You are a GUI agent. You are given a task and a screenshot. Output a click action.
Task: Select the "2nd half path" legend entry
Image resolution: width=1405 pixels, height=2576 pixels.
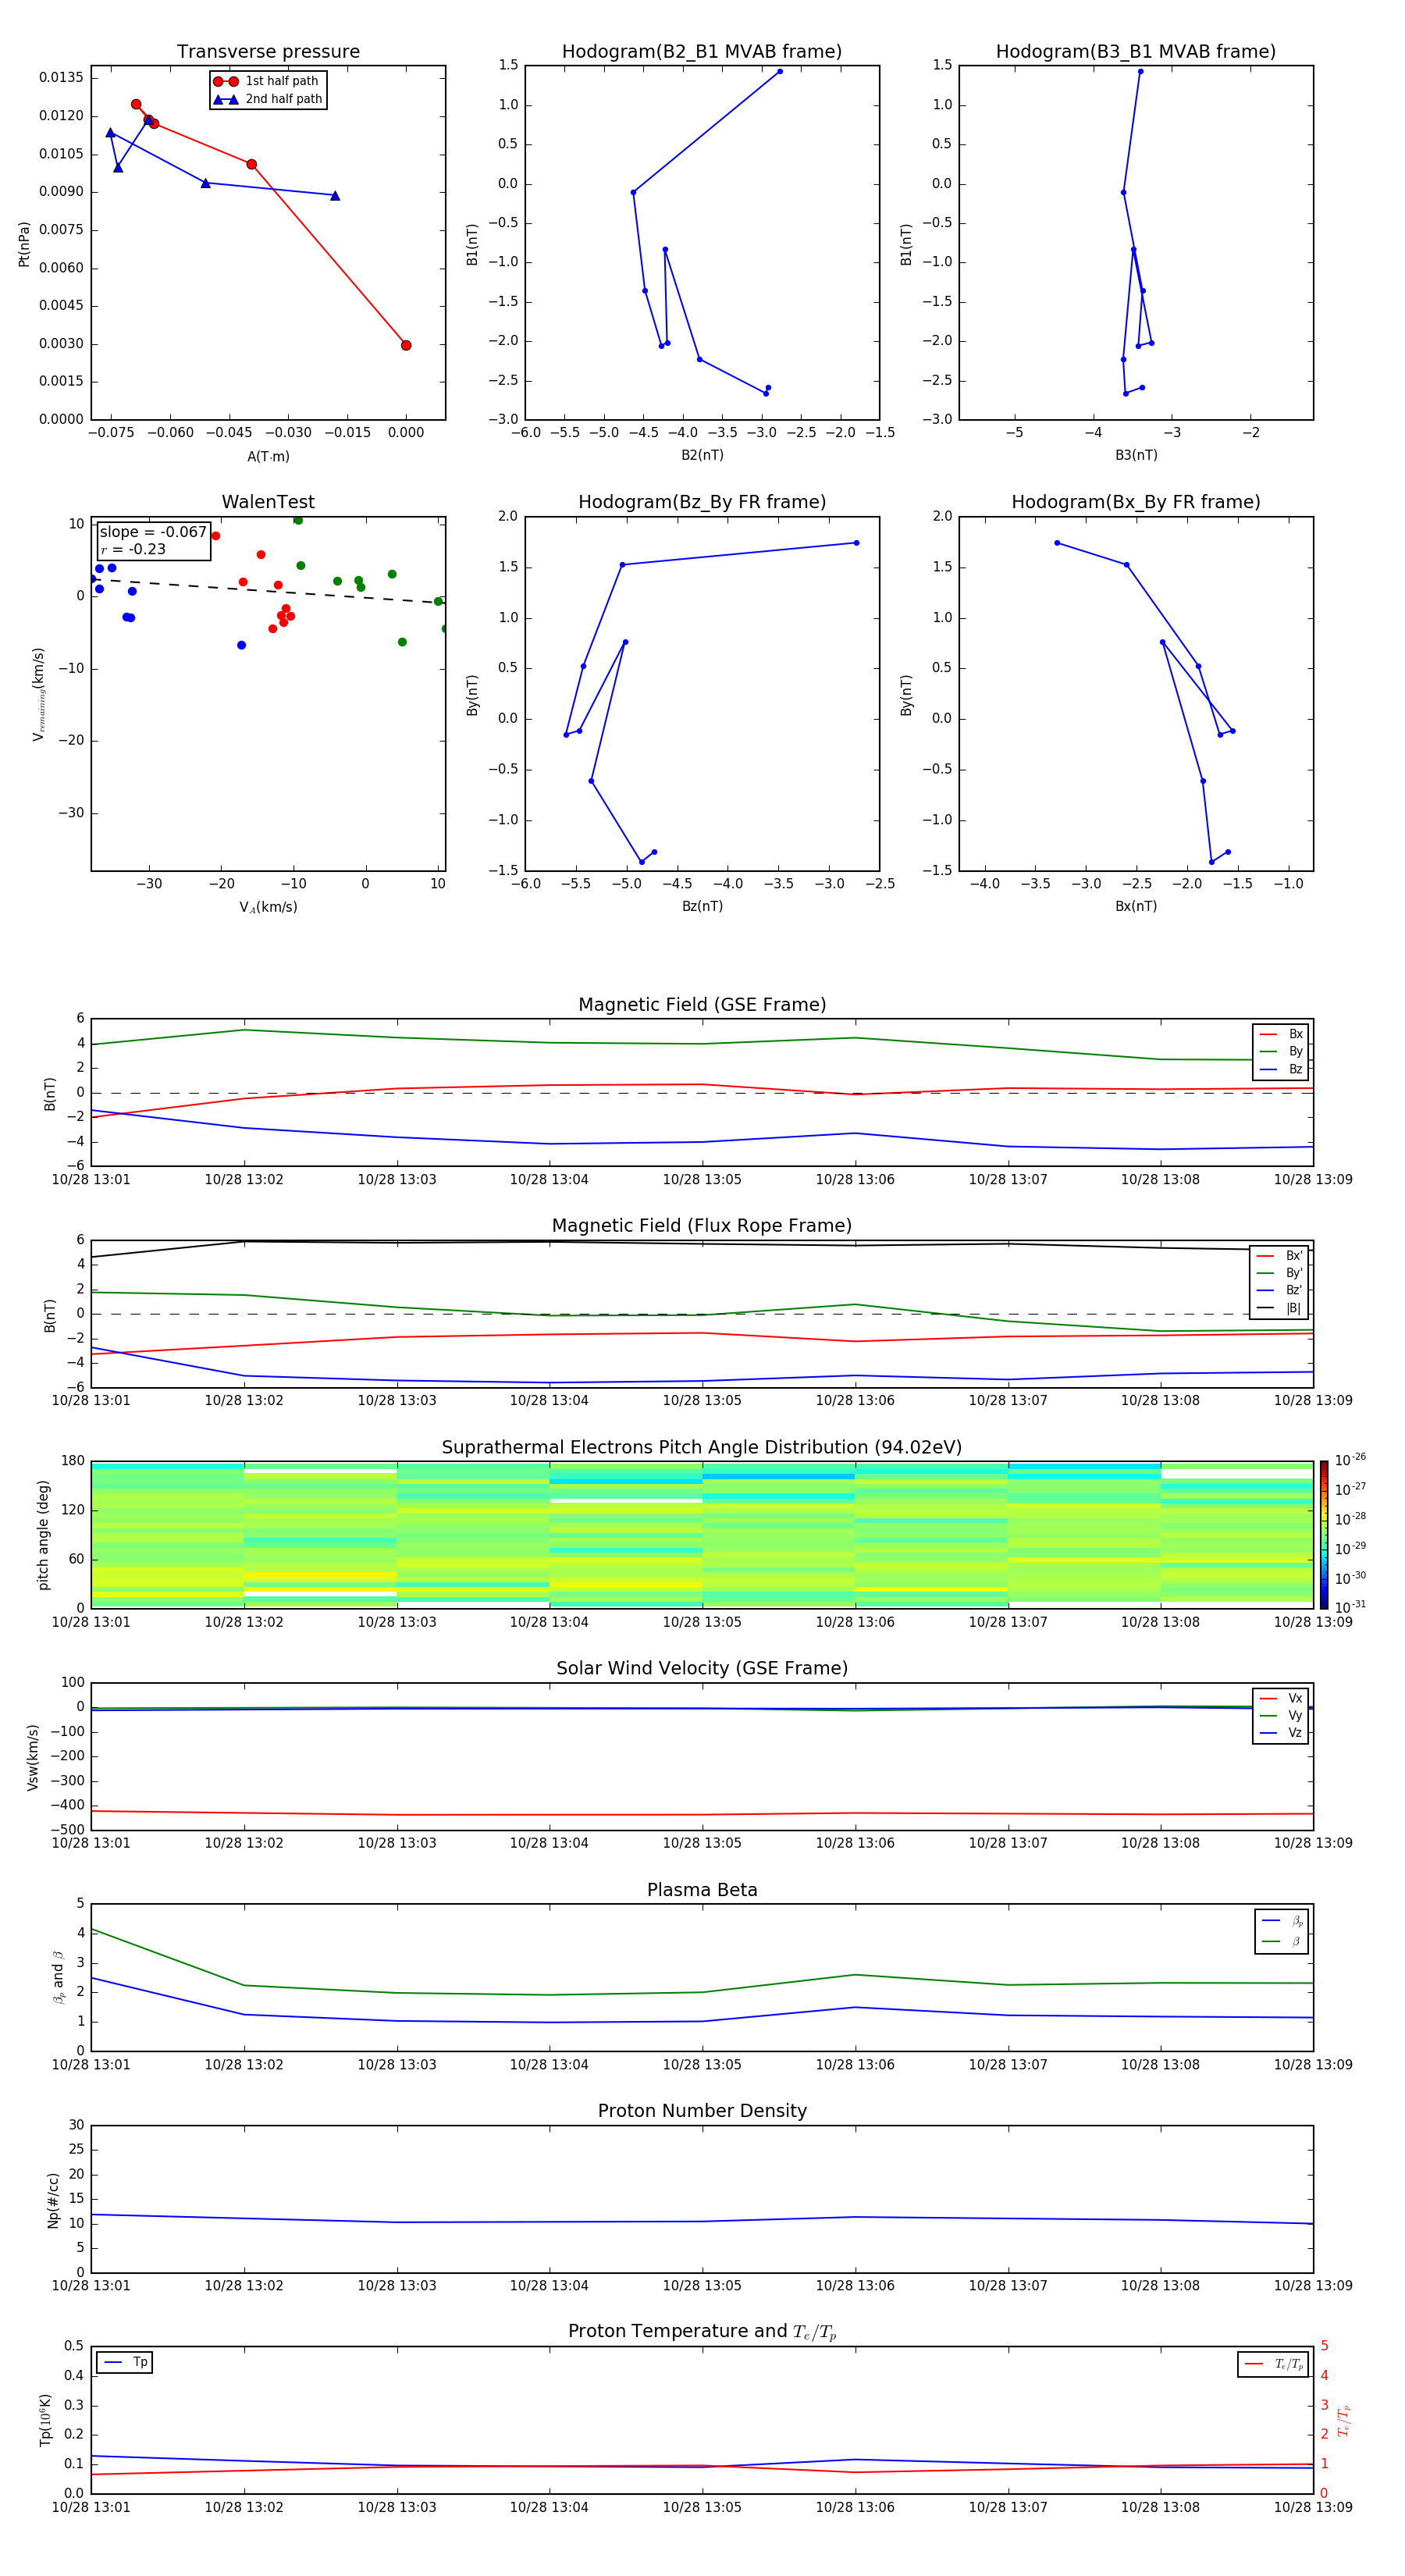click(268, 99)
